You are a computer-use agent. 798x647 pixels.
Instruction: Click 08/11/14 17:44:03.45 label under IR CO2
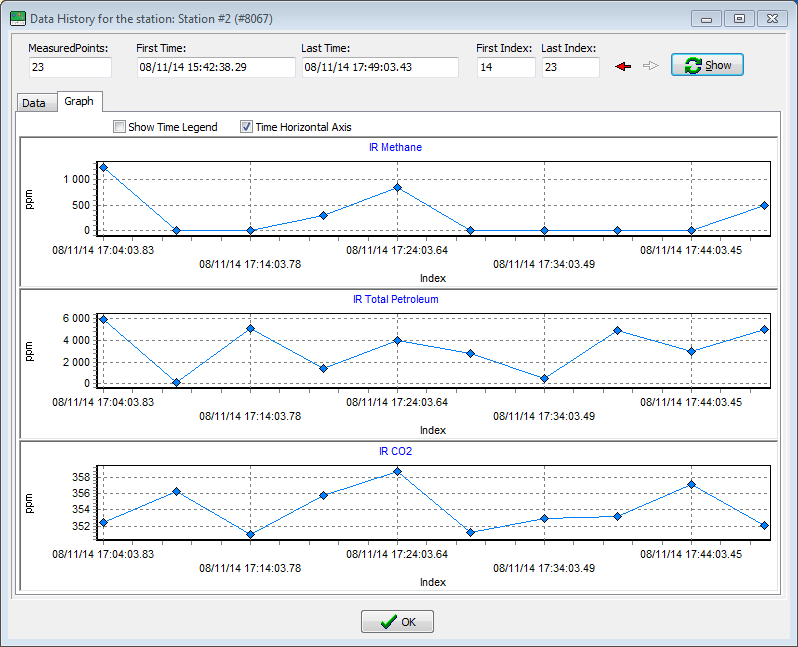coord(691,554)
